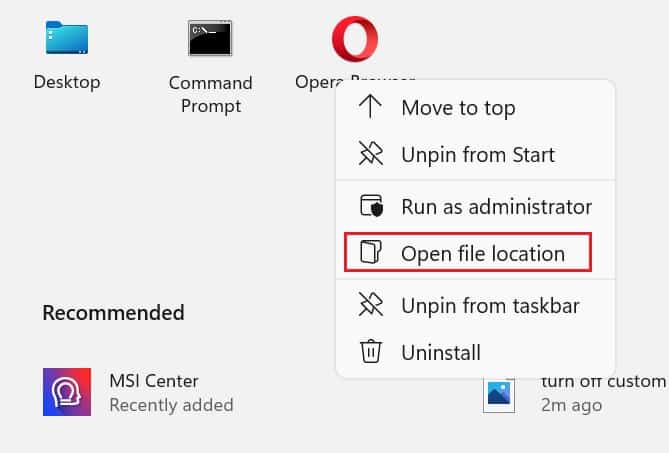Click the trash can icon beside Uninstall
Screen dimensions: 669x453
(x=371, y=351)
